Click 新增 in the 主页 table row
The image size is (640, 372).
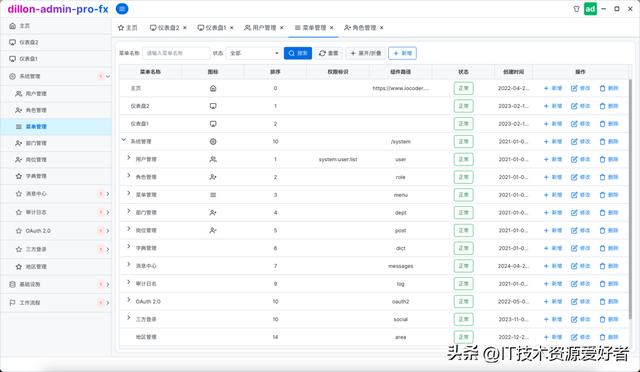pos(553,88)
